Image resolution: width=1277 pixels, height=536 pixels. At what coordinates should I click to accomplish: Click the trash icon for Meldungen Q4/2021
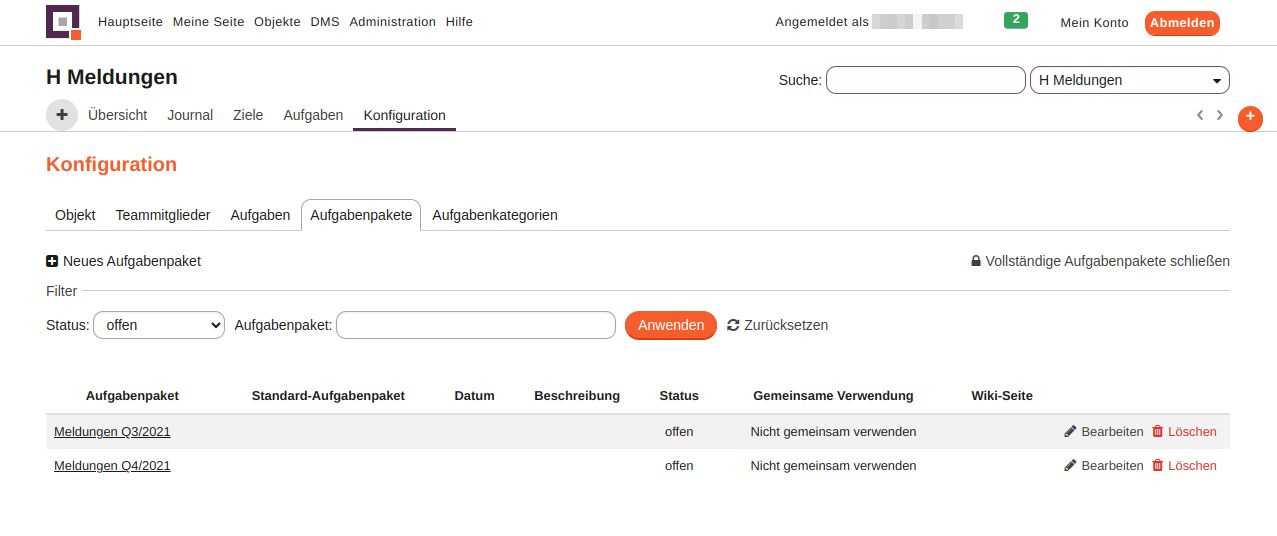coord(1158,465)
